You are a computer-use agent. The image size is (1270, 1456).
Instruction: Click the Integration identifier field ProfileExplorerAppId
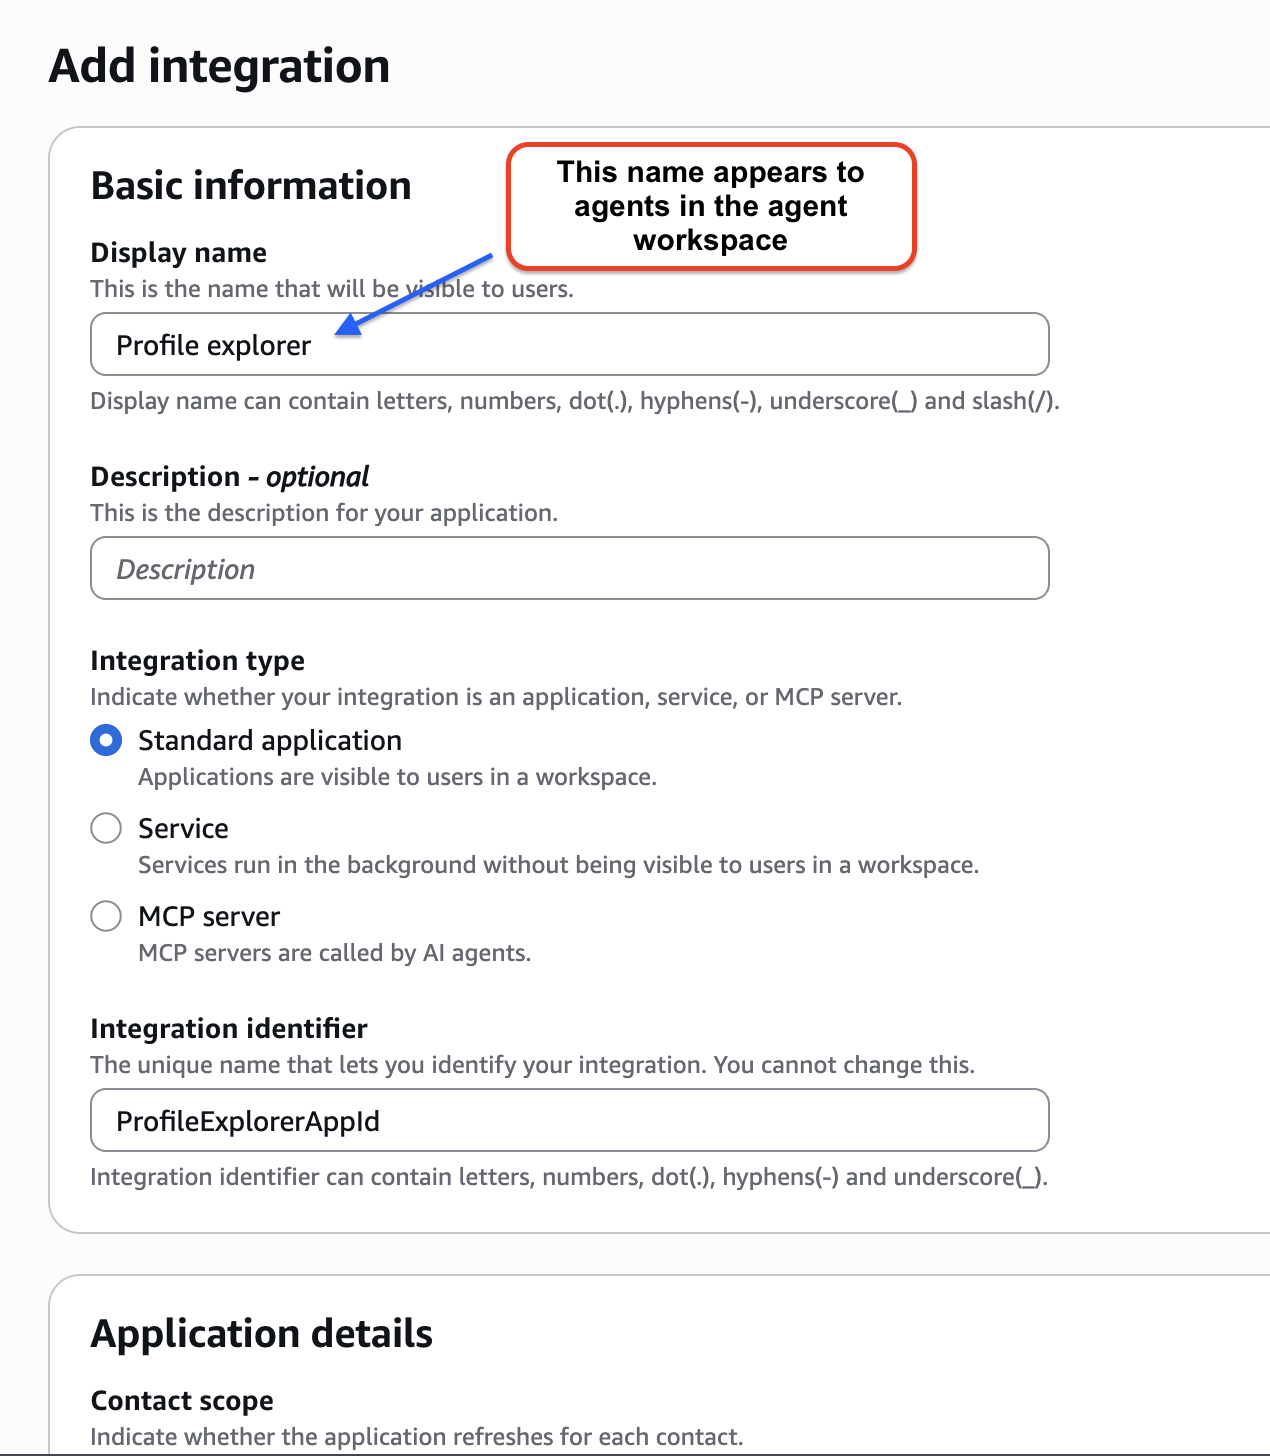click(569, 1120)
